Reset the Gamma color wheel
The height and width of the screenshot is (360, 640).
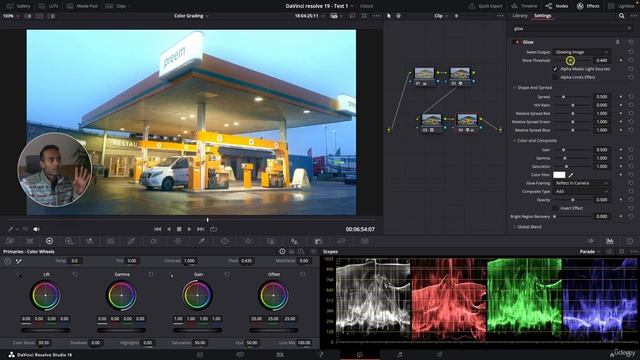coord(151,274)
